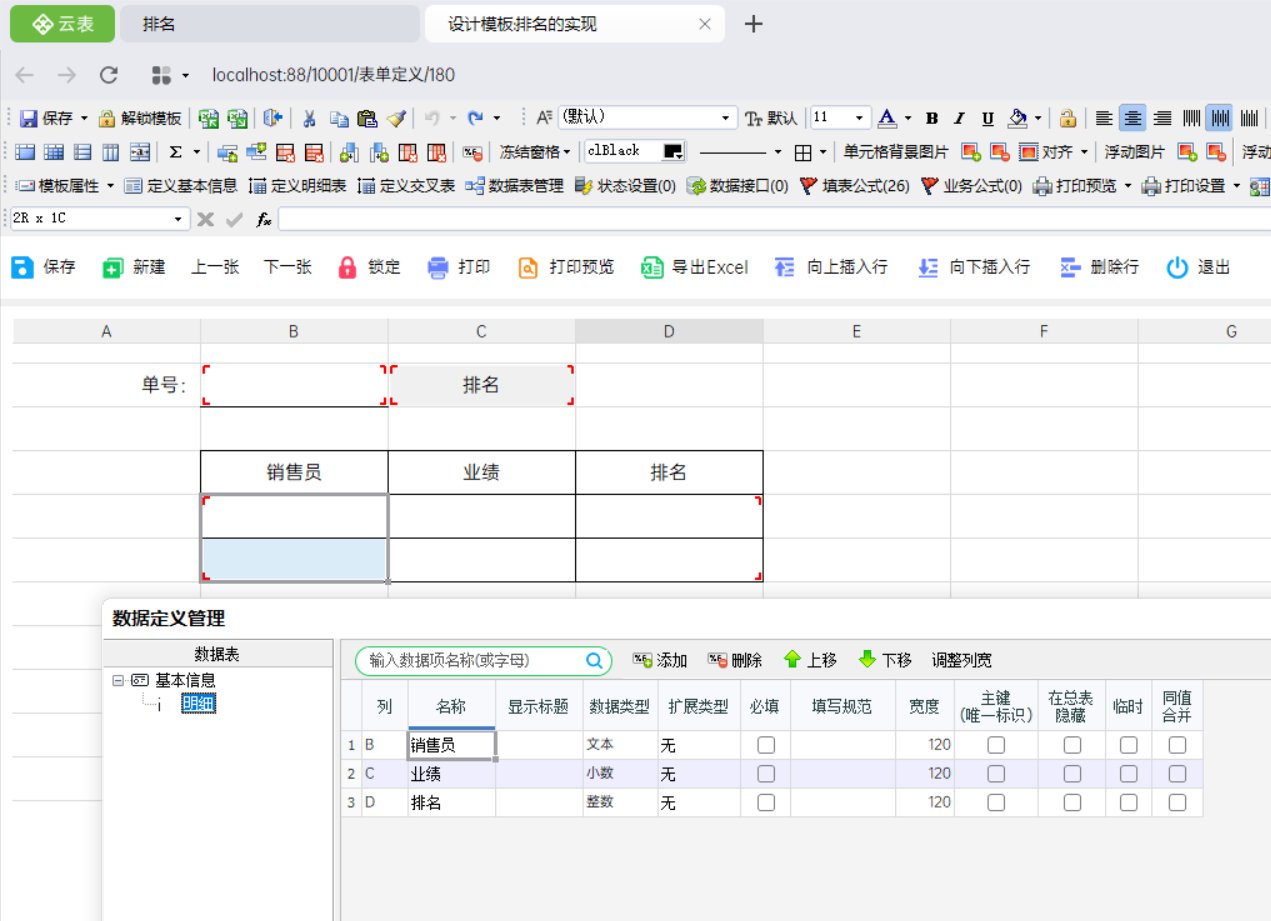Click the cell lock padlock icon
Screen dimensions: 1271x921
tap(1068, 118)
